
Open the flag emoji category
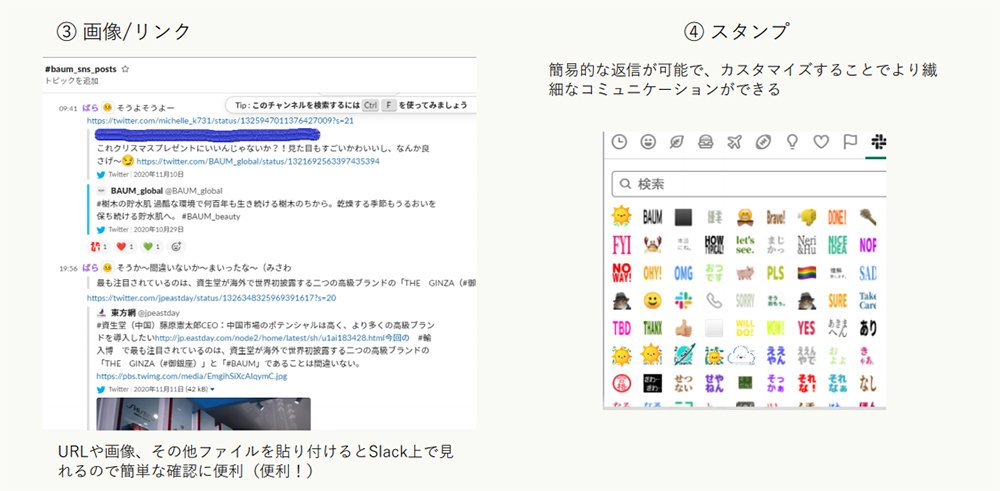(850, 142)
